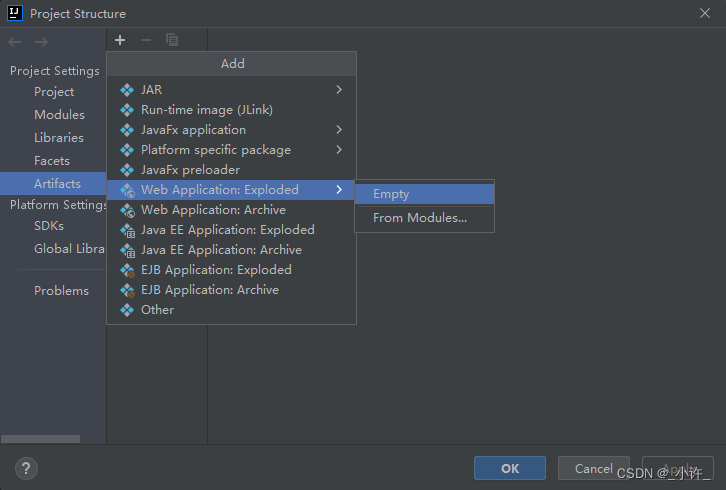Click the JAR artifact icon
726x490 pixels.
[127, 89]
